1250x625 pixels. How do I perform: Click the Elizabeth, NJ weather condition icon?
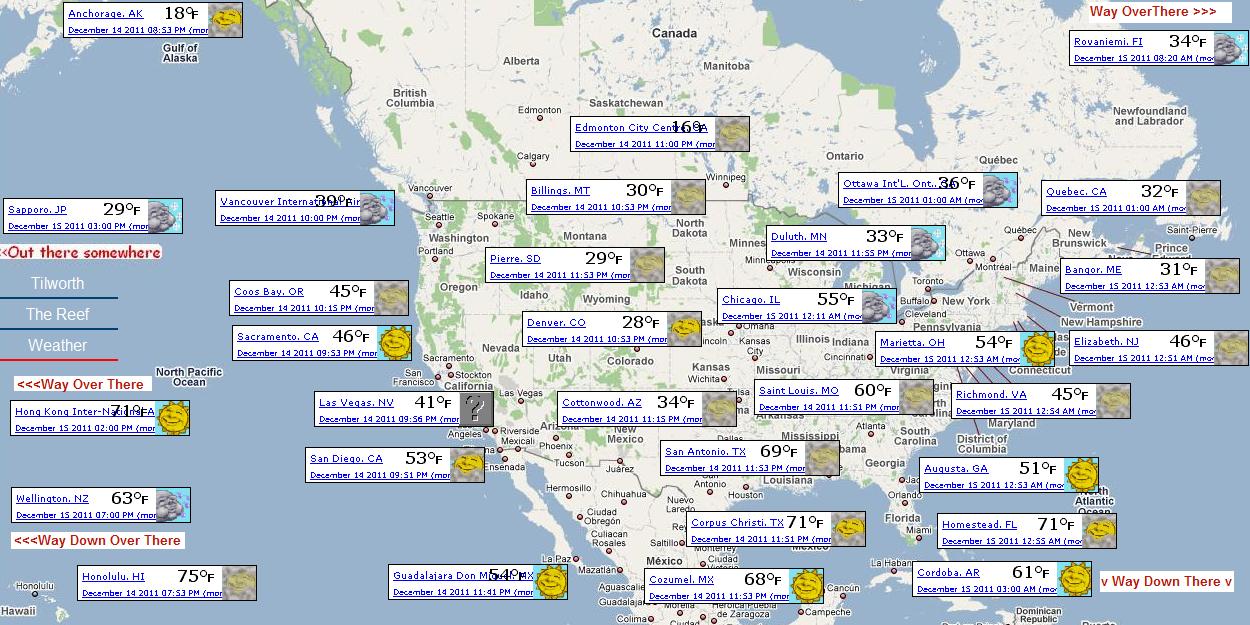coord(1231,348)
